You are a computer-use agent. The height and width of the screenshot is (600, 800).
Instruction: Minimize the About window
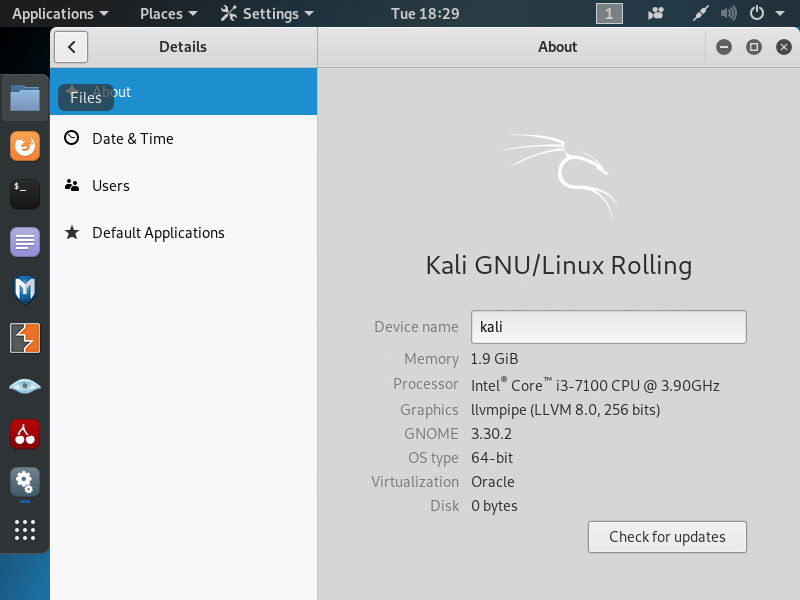[x=723, y=47]
